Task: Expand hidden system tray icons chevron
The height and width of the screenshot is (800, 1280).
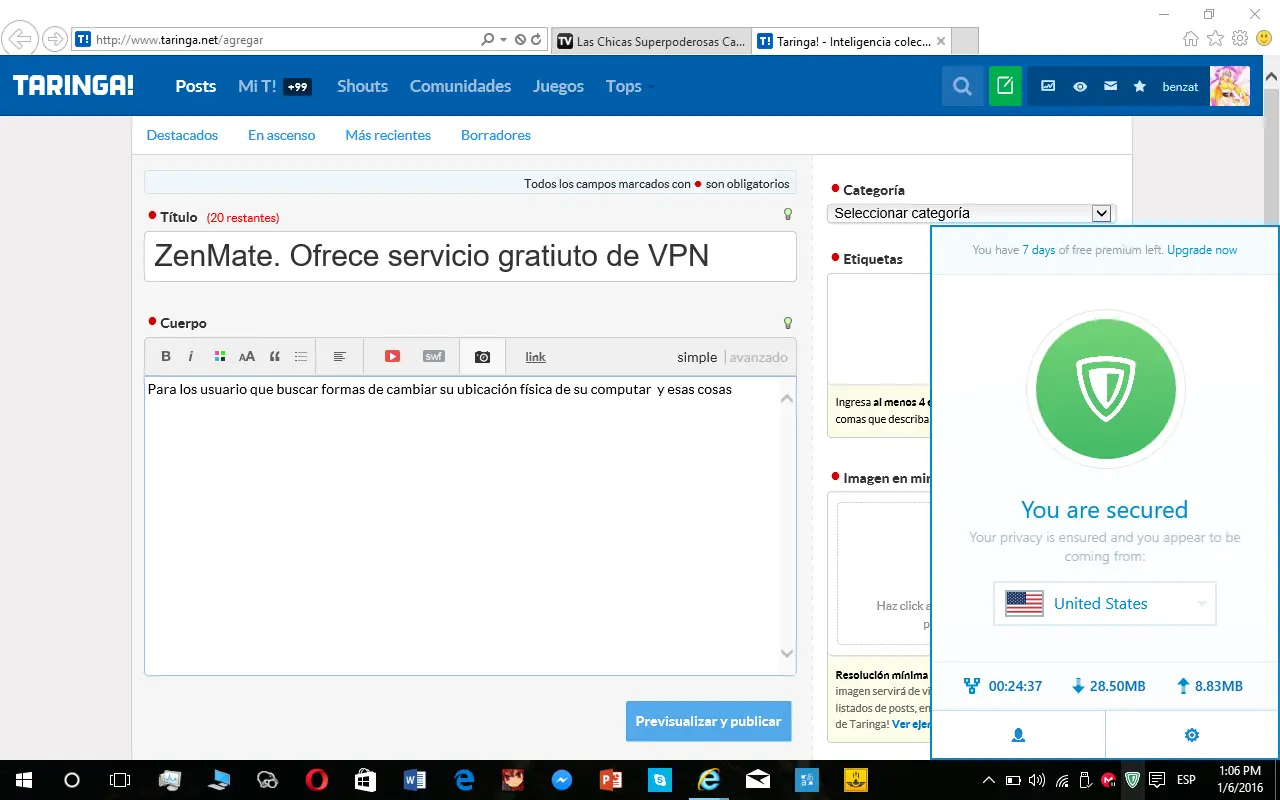Action: tap(989, 780)
